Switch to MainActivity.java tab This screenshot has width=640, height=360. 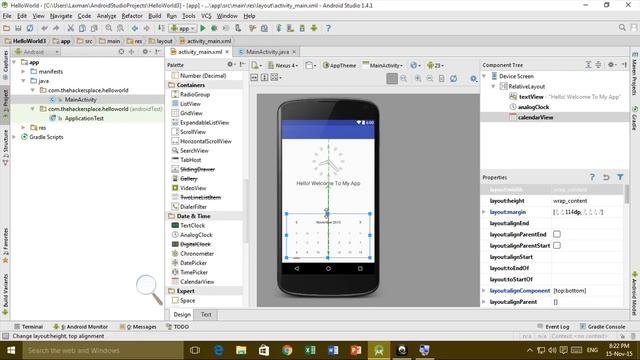267,52
